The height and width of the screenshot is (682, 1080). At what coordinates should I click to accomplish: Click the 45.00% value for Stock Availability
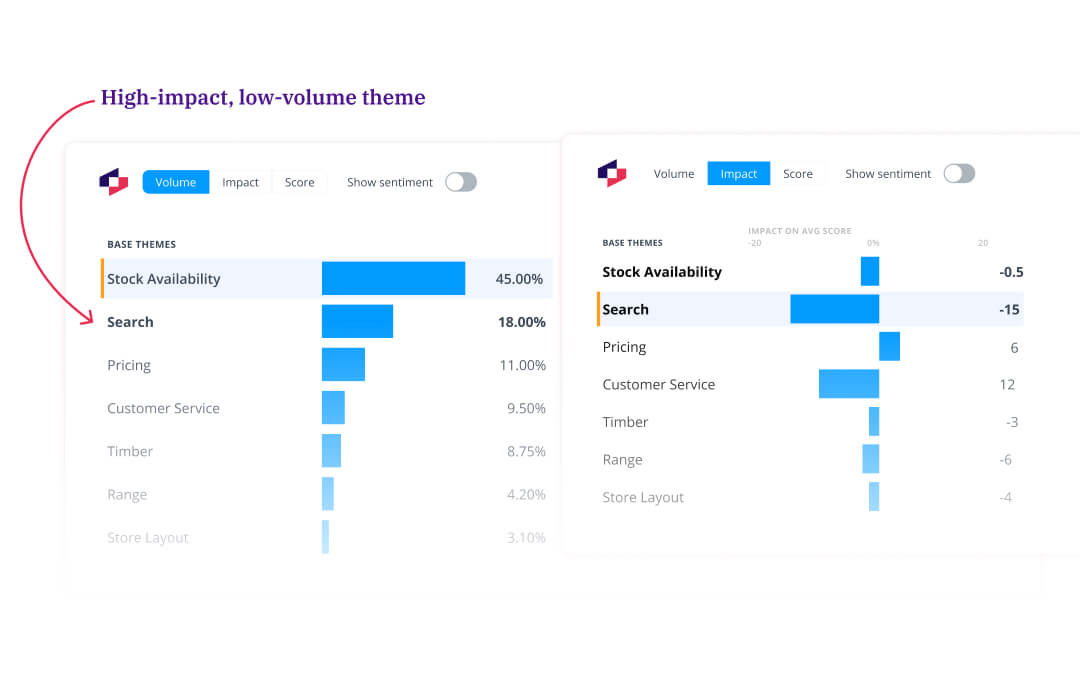[519, 277]
